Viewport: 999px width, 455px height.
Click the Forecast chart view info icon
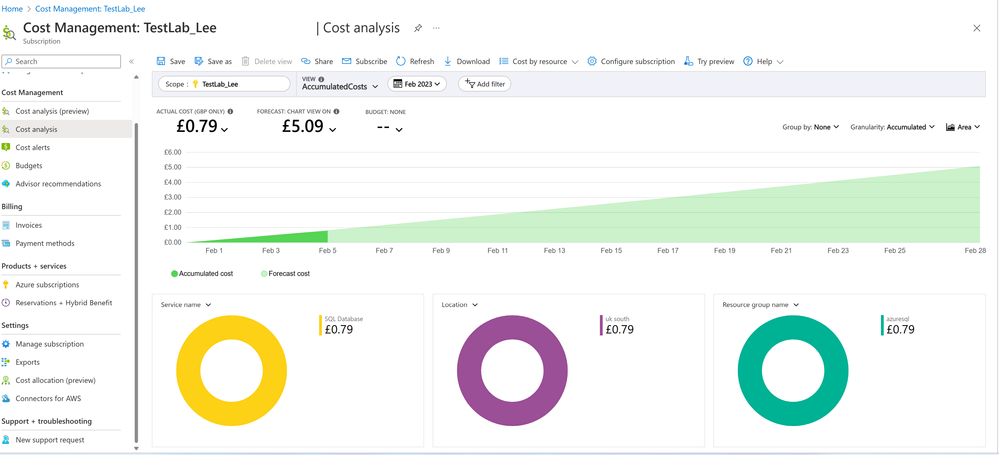(x=336, y=112)
